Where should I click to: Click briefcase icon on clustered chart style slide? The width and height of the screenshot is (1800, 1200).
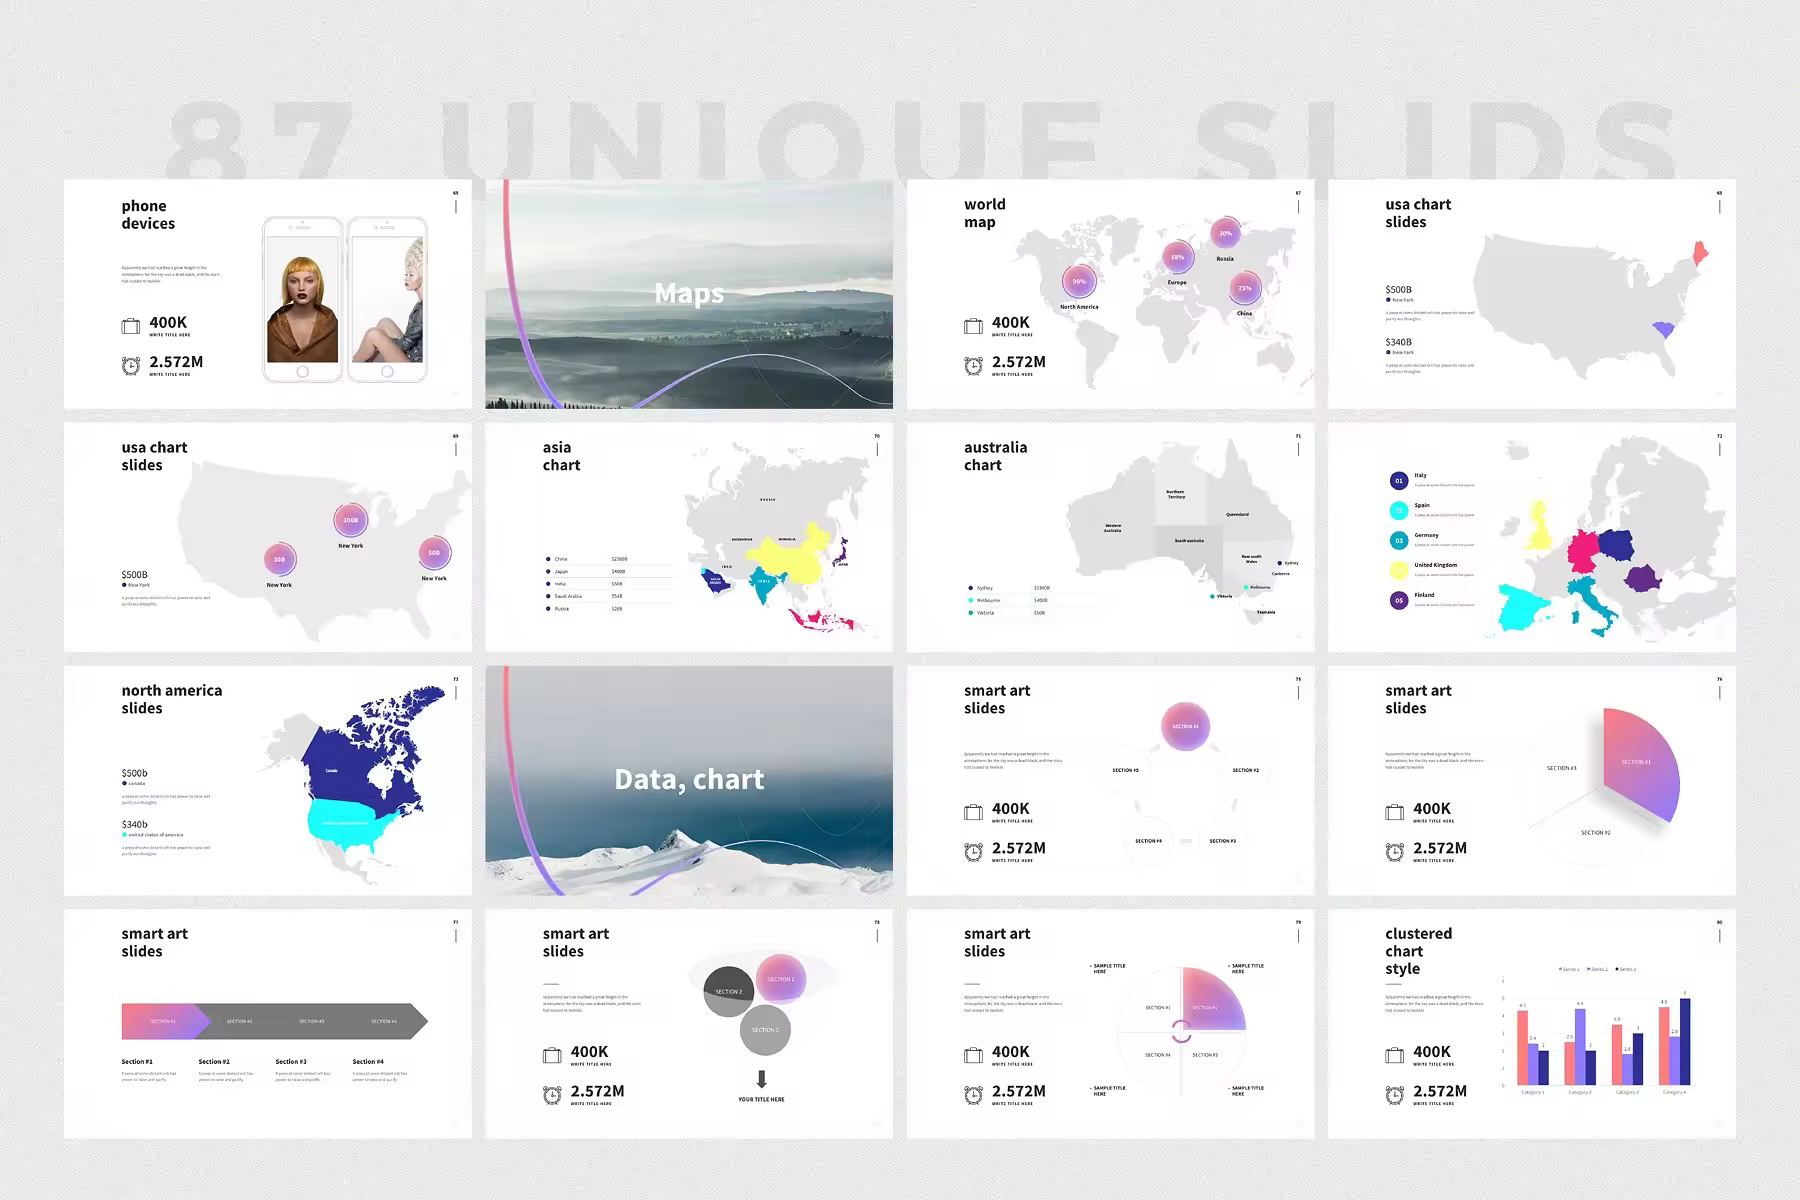[1395, 1055]
